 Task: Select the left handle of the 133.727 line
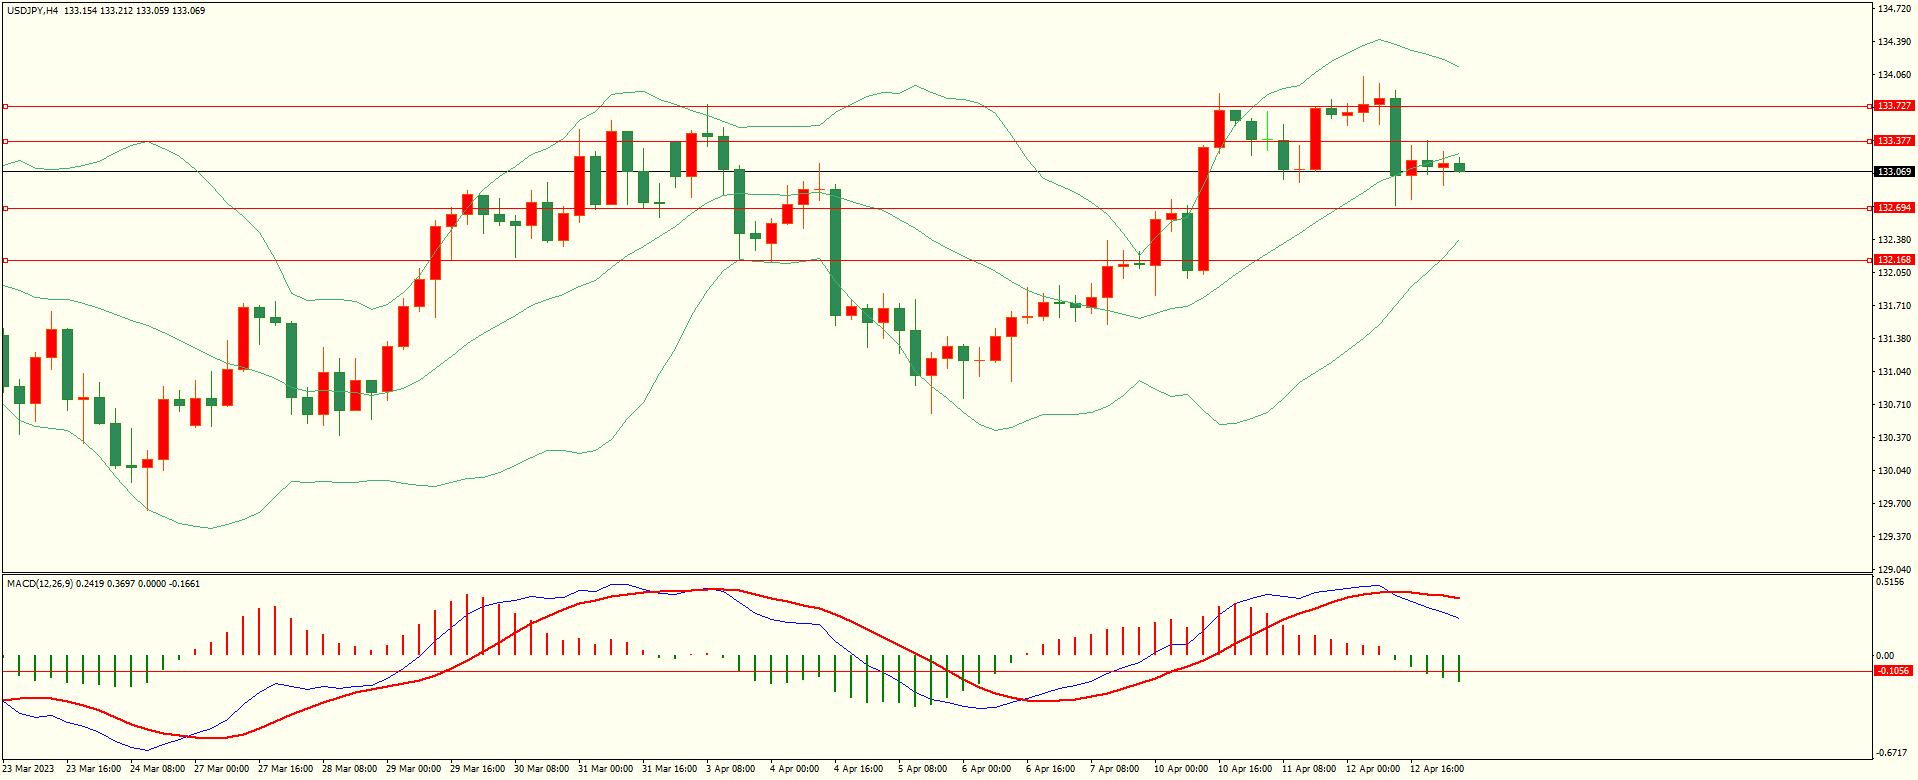click(5, 106)
